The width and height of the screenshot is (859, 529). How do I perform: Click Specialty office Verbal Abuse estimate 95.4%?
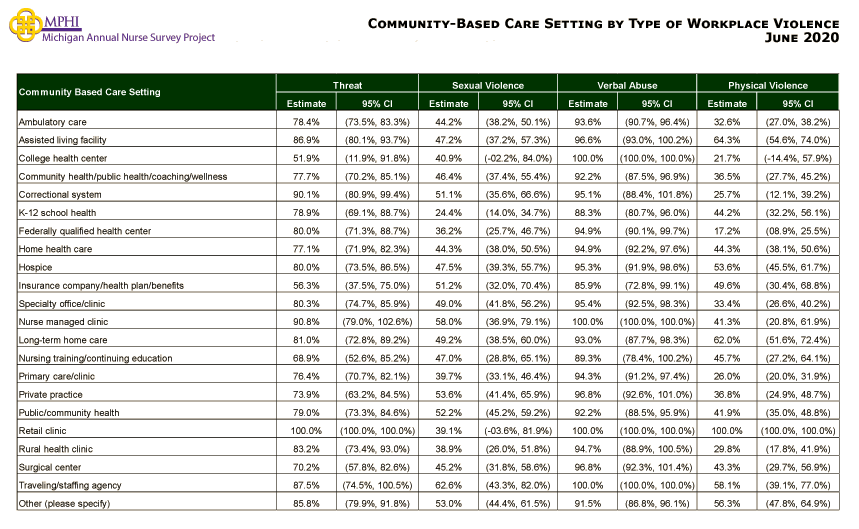click(588, 303)
